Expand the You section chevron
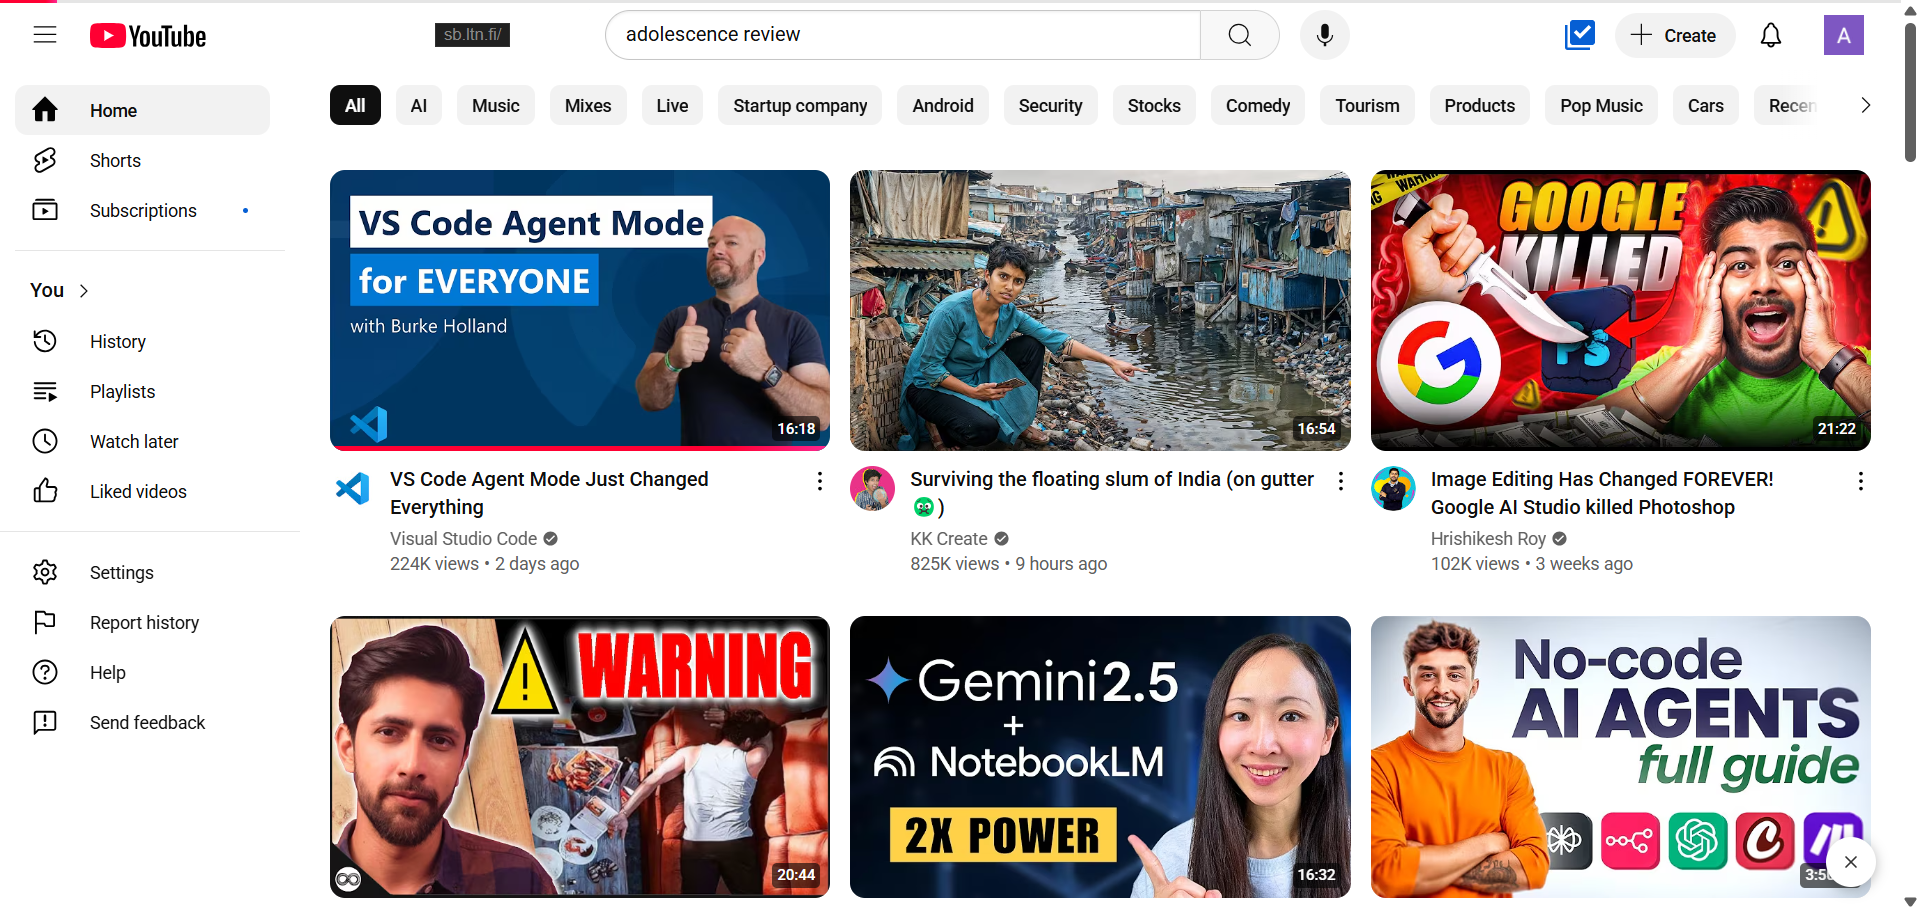The width and height of the screenshot is (1920, 912). point(84,291)
